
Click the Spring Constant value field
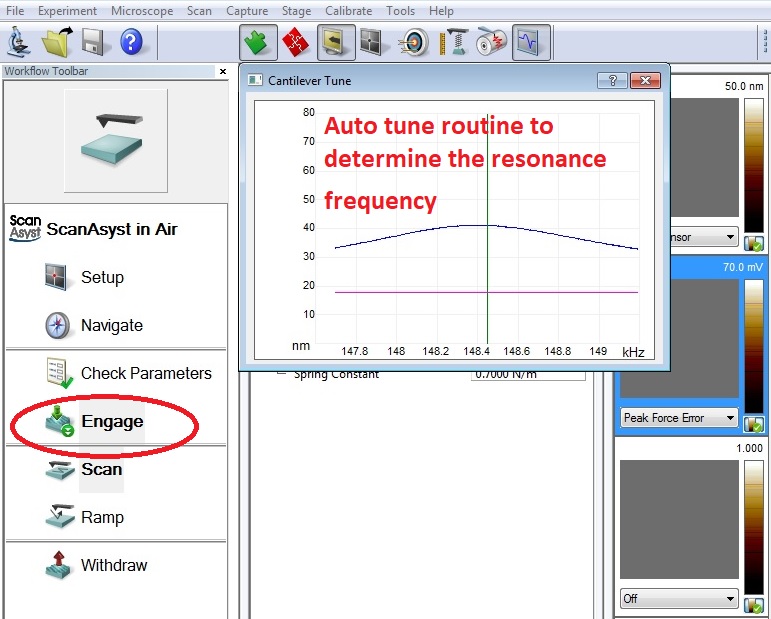point(527,374)
